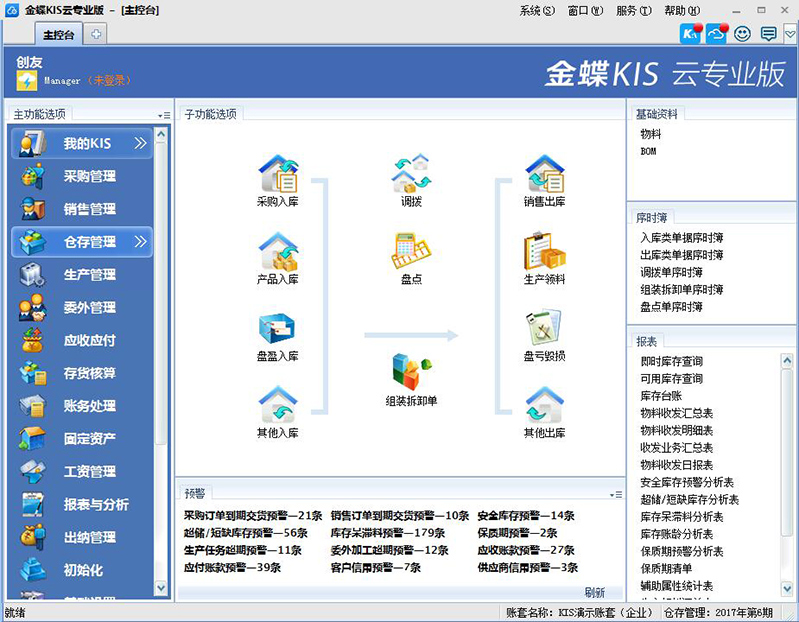Open 主功能选项 panel options dropdown
The height and width of the screenshot is (622, 799).
pyautogui.click(x=164, y=116)
